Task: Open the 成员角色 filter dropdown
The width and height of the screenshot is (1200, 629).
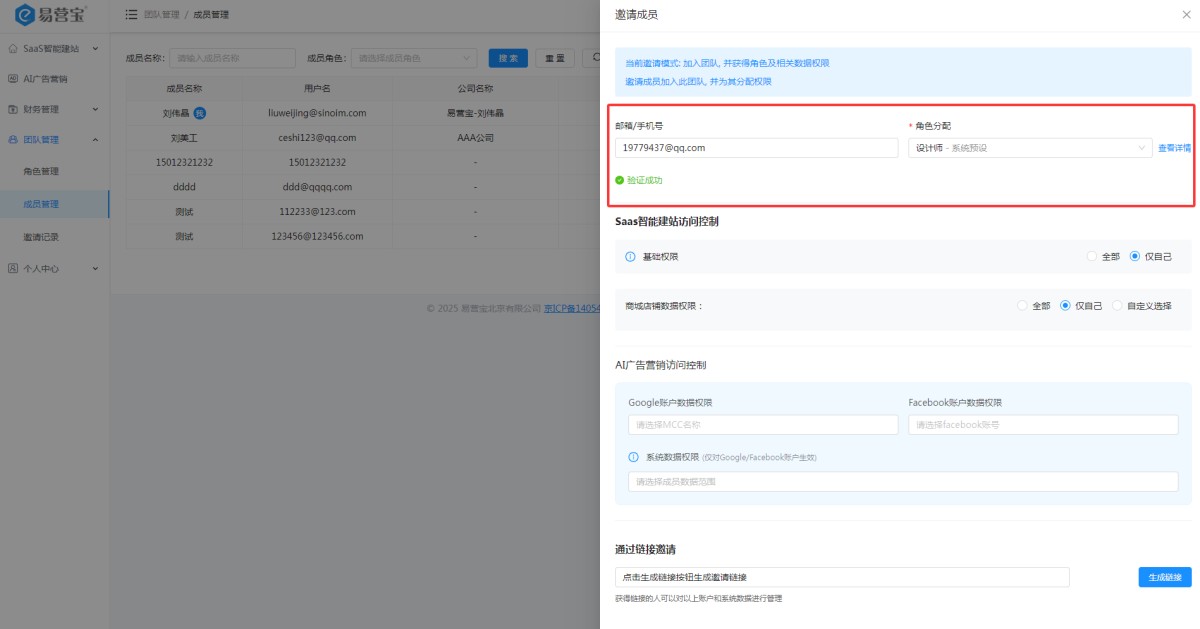Action: point(414,58)
